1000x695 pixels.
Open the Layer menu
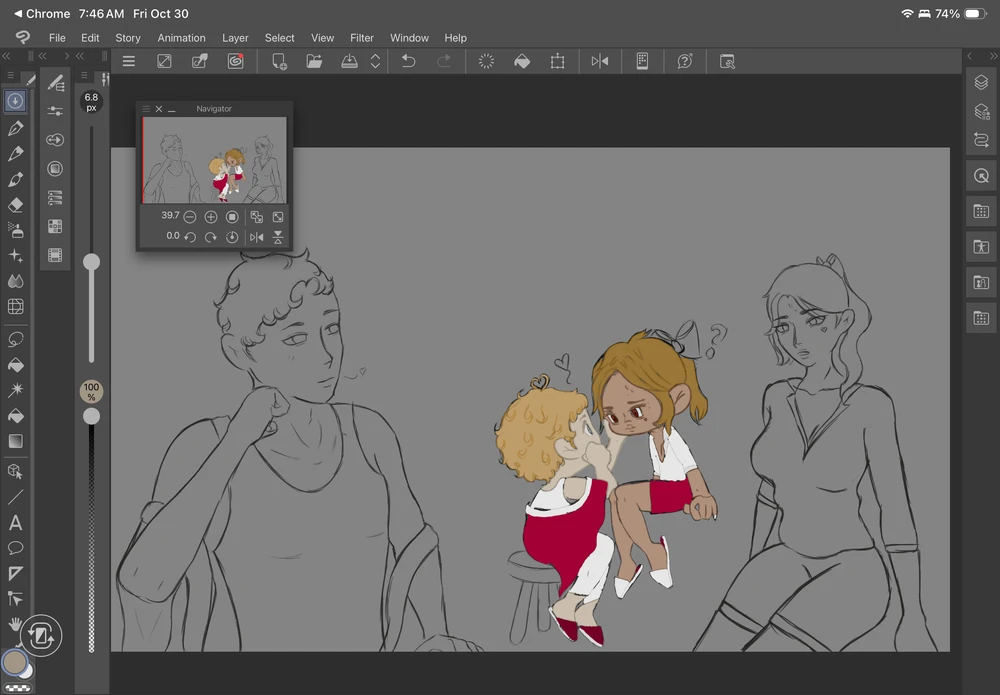pos(235,38)
